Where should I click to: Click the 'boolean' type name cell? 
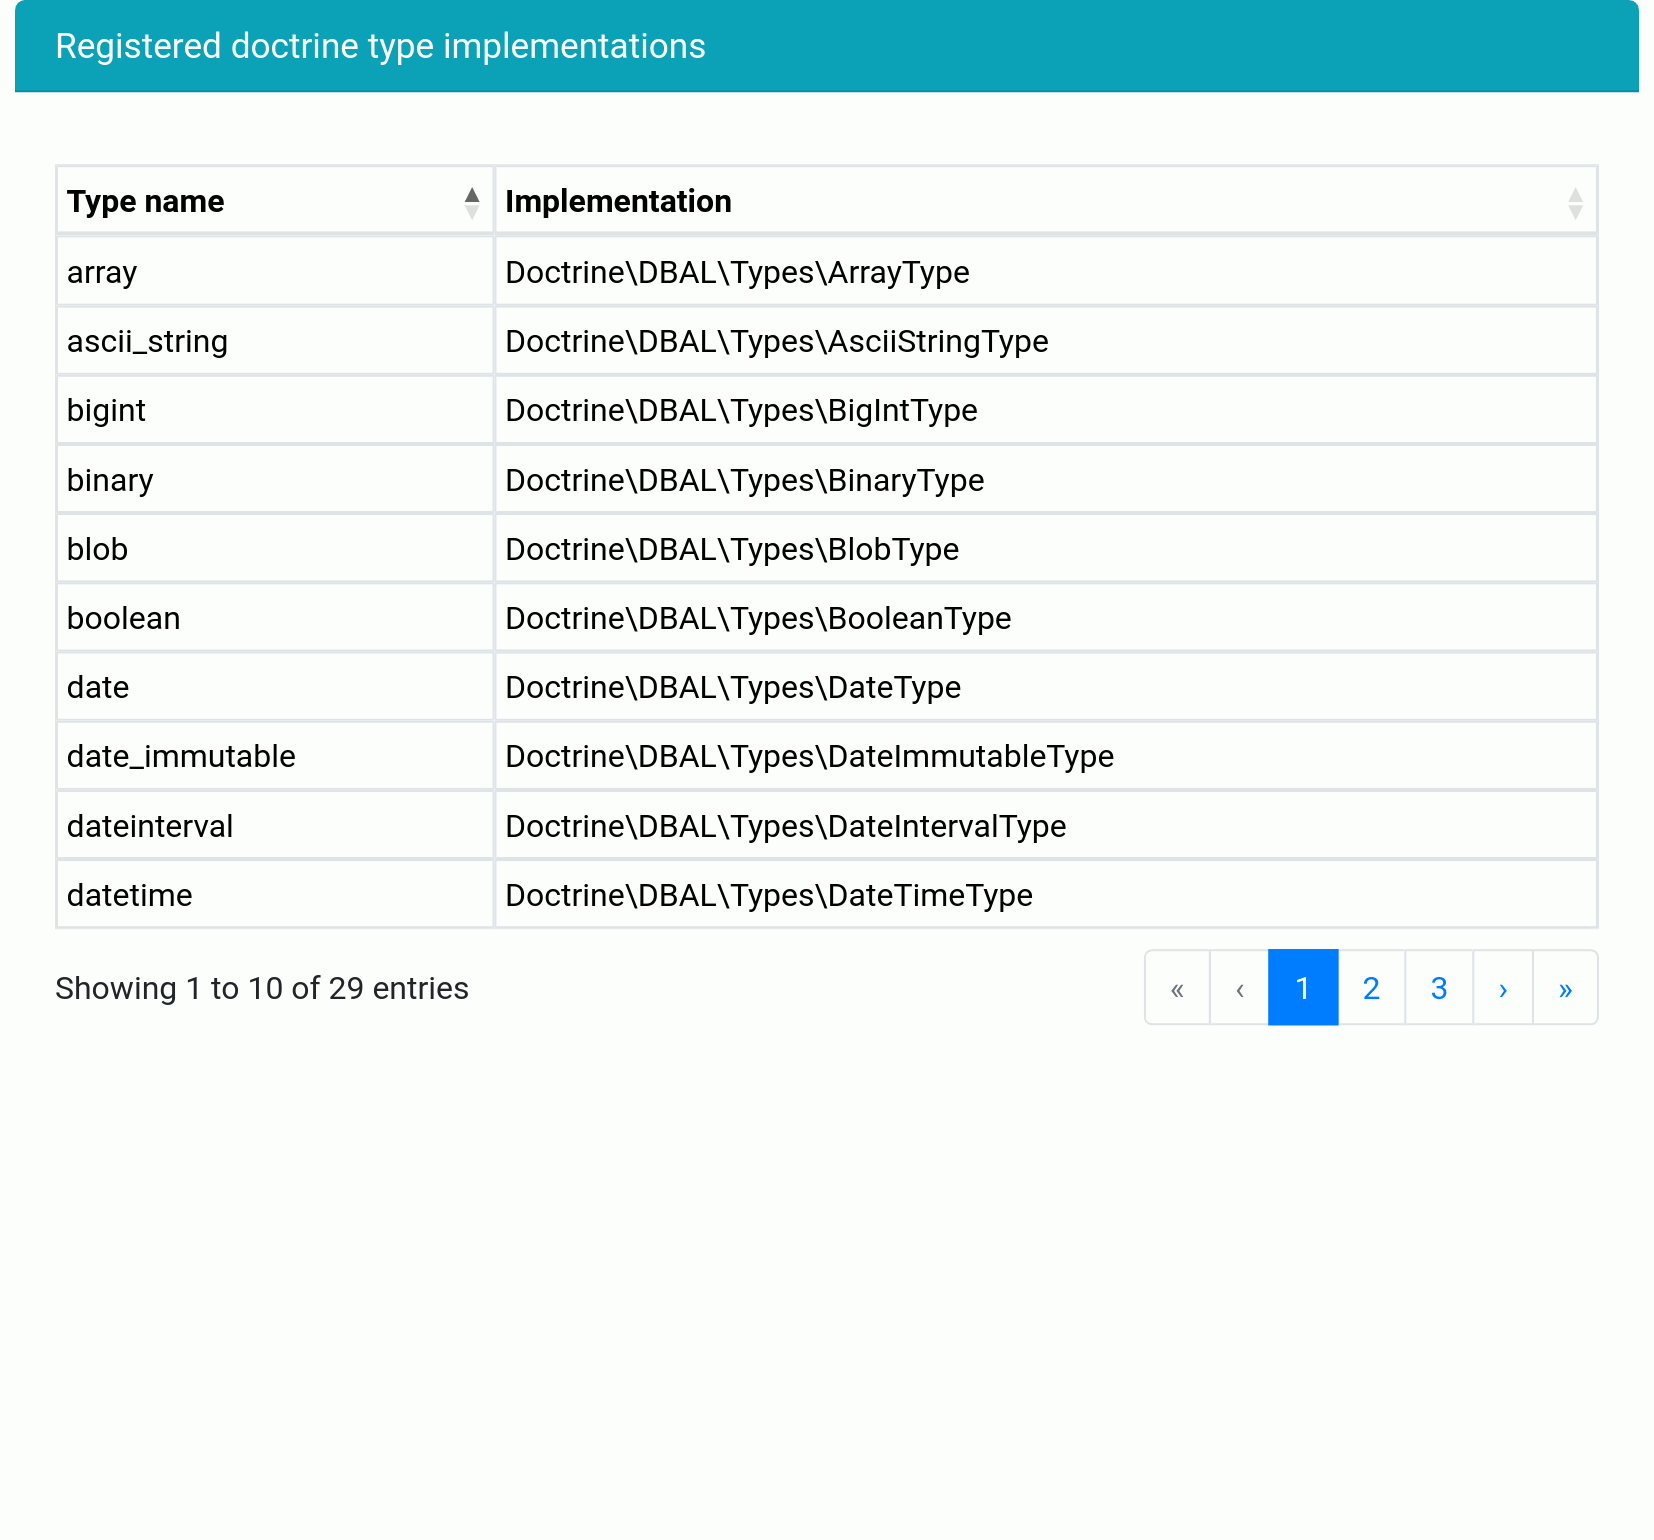[x=275, y=618]
